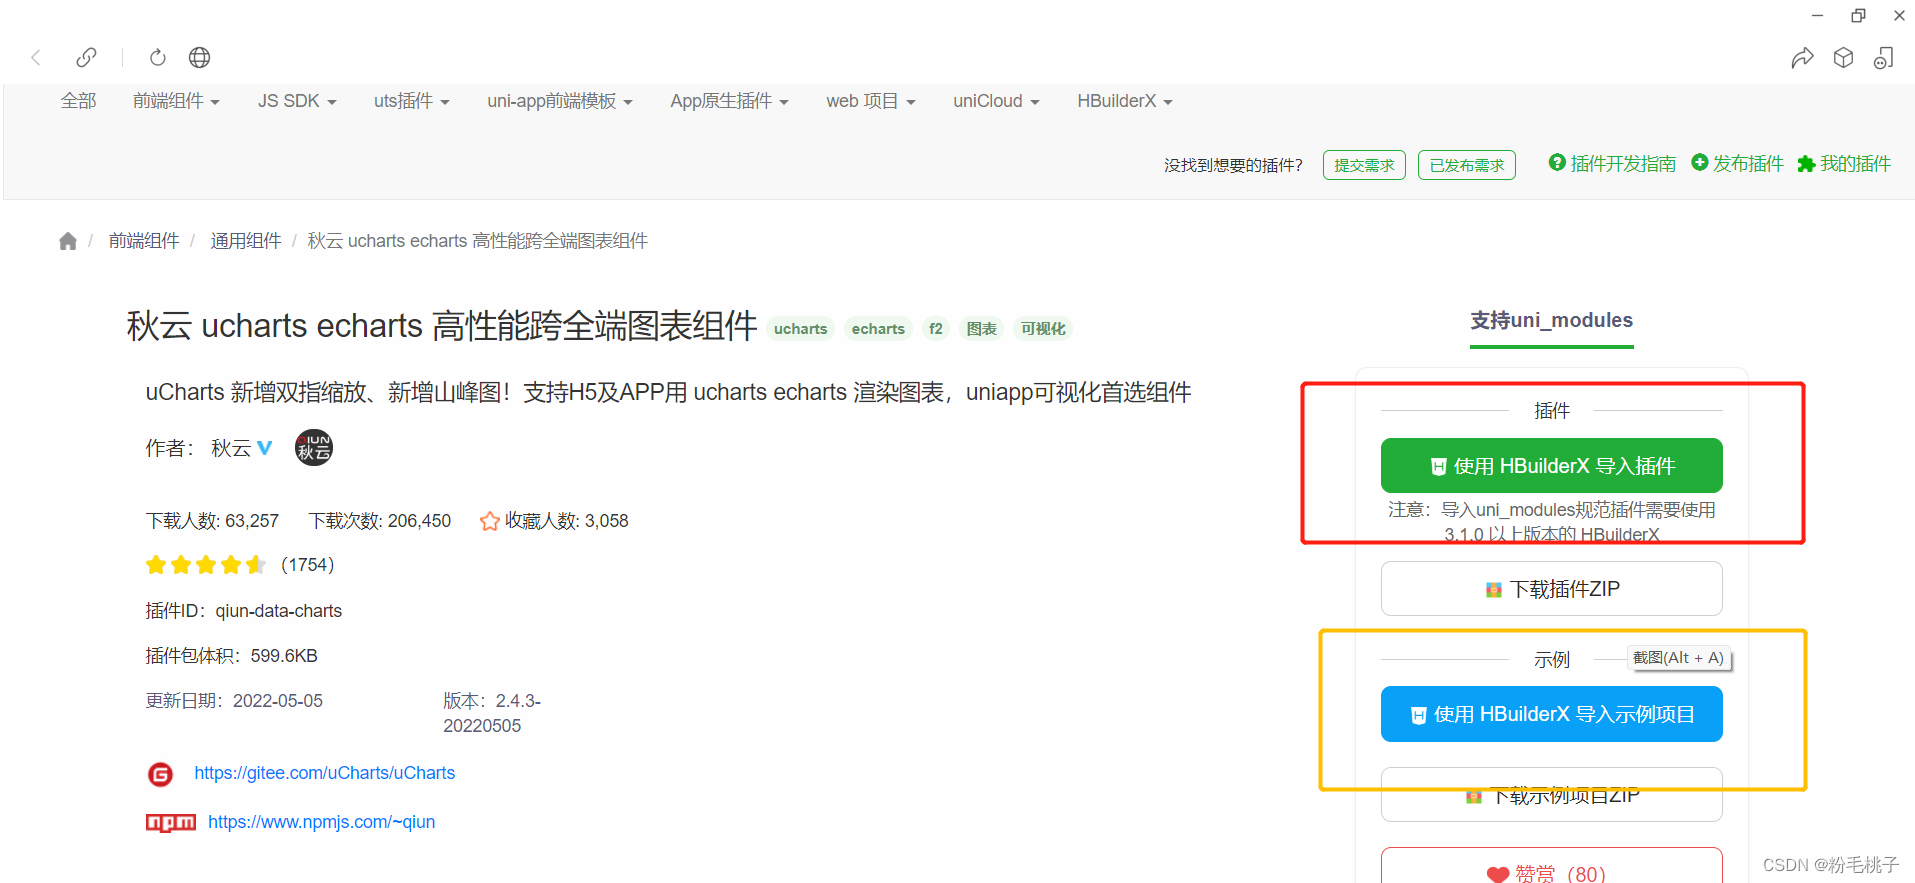This screenshot has width=1915, height=883.
Task: Click the (1754) ratings count
Action: tap(308, 565)
